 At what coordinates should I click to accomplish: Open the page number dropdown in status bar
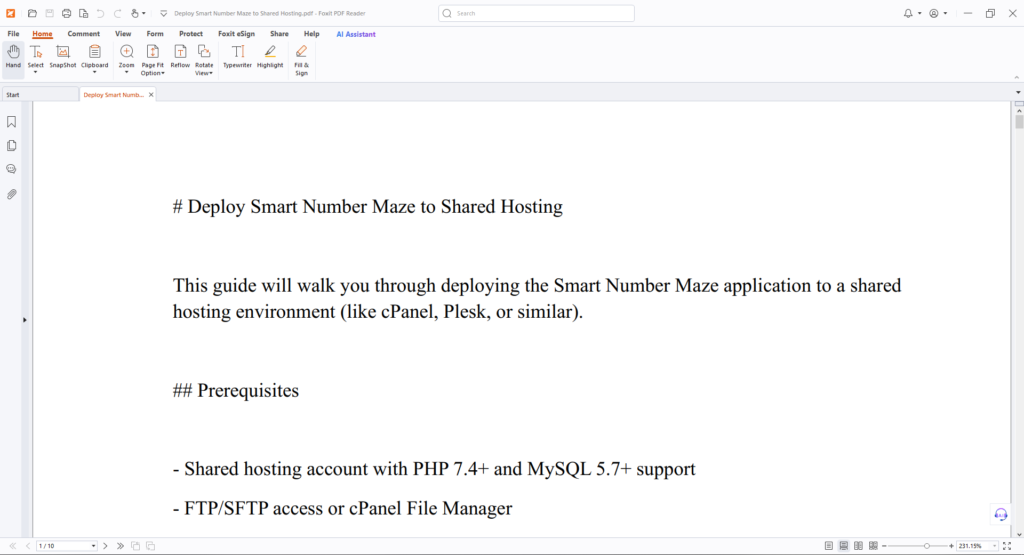(x=93, y=546)
